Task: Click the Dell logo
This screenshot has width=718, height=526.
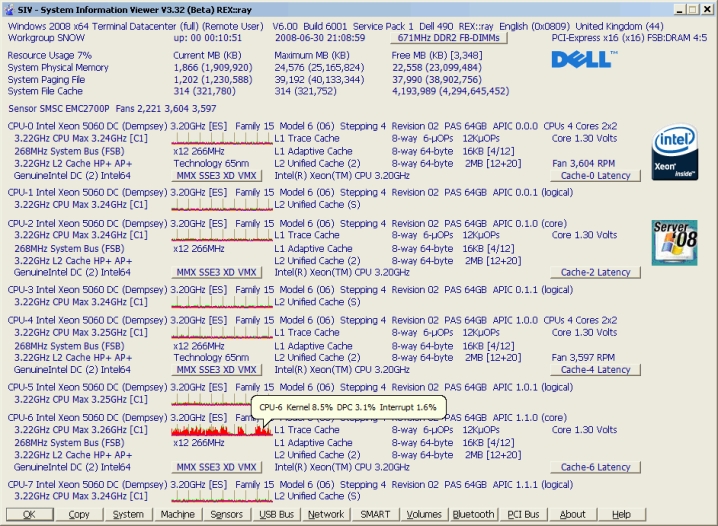Action: tap(582, 59)
